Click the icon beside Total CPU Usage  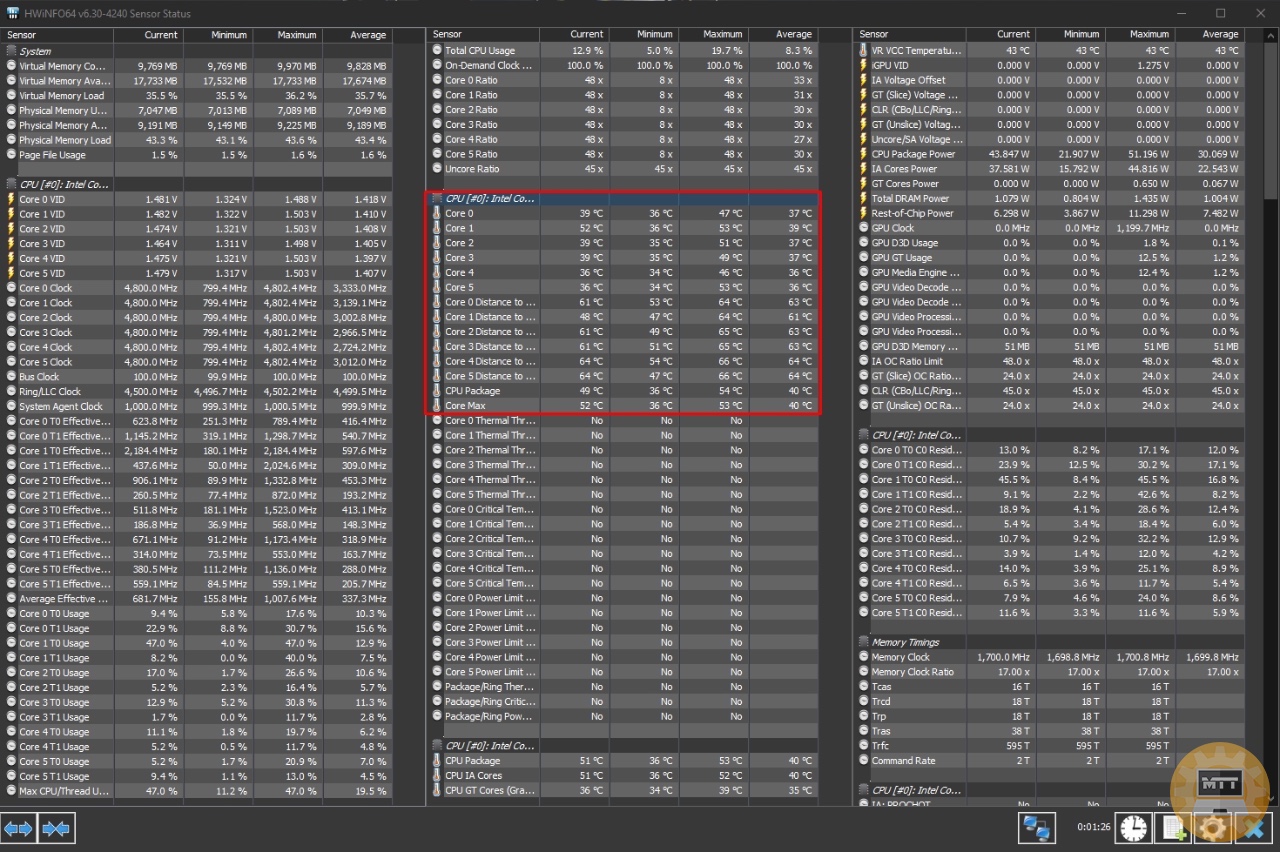click(x=437, y=50)
